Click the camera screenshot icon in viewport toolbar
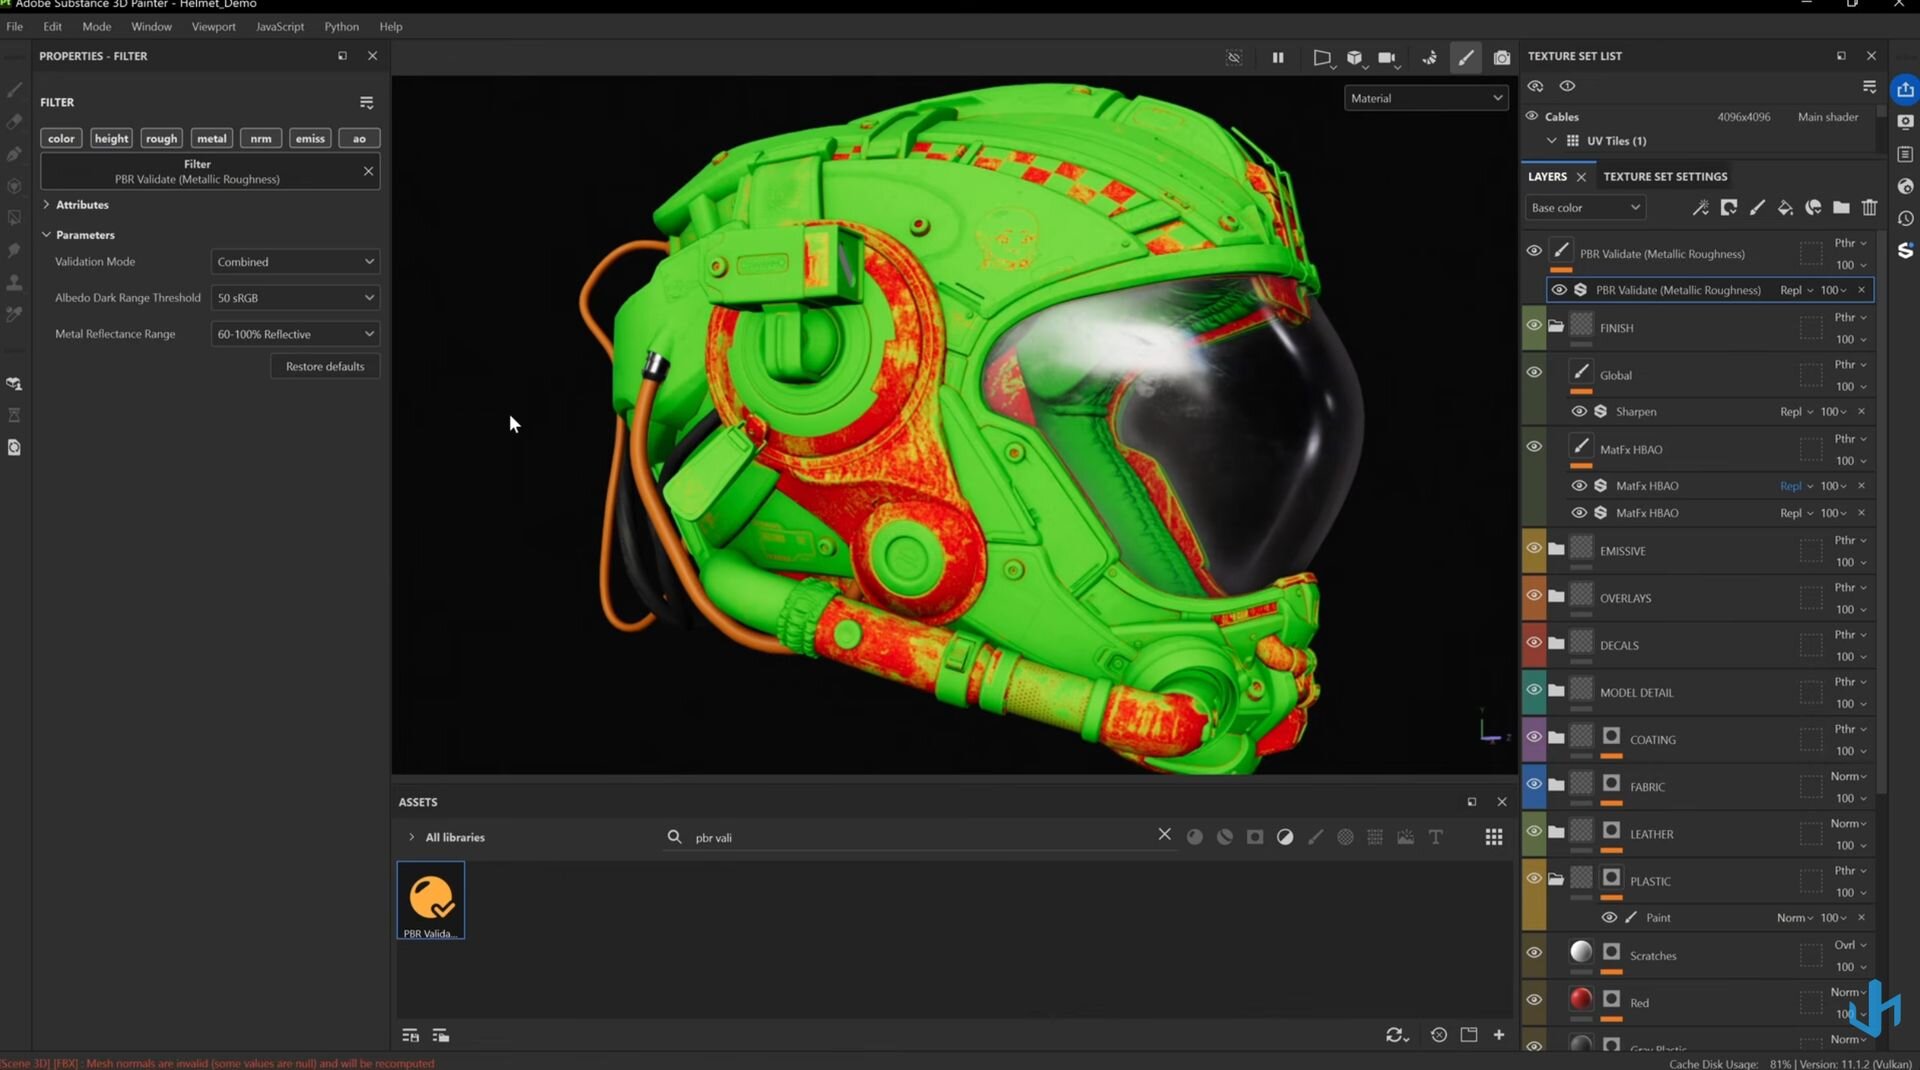This screenshot has height=1070, width=1920. click(x=1501, y=58)
